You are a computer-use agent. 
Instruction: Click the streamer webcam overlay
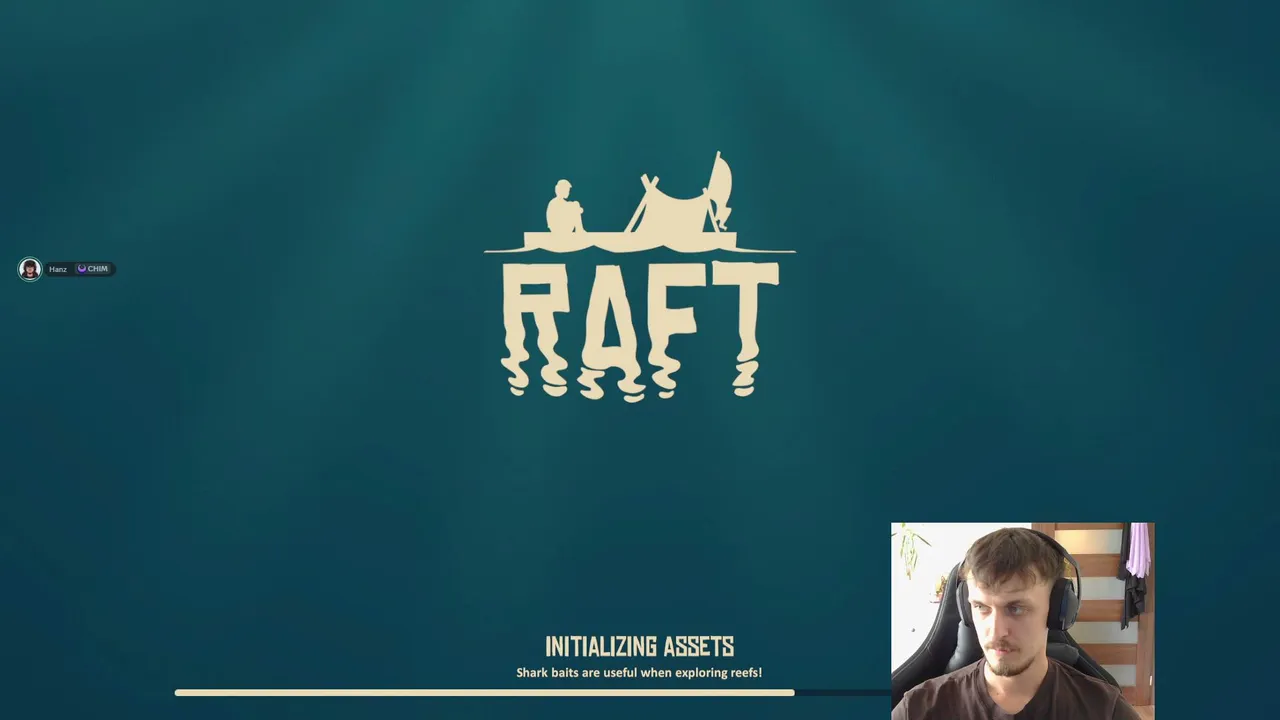(x=1022, y=621)
